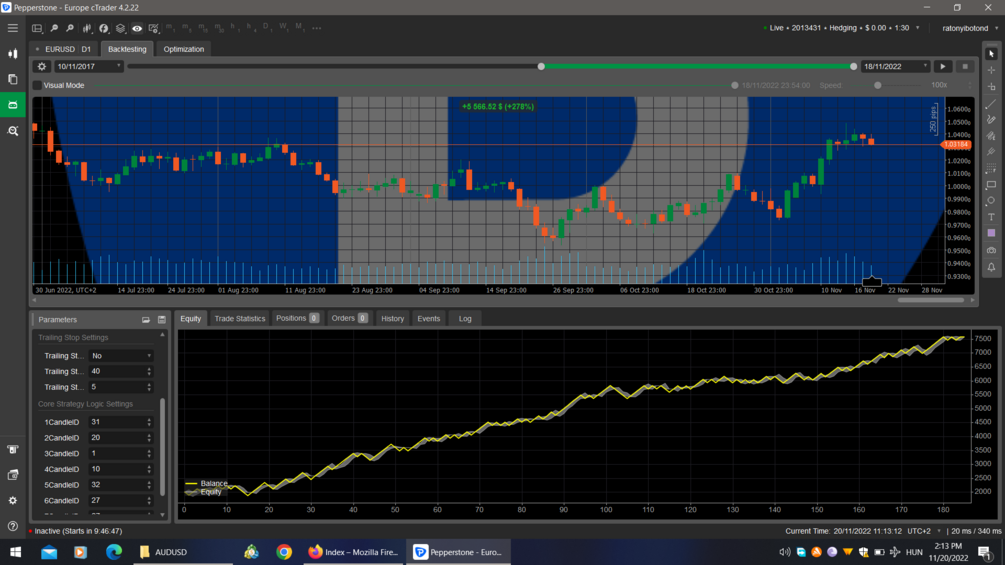Select the Backtesting tab
Screen dimensions: 1005x565
tap(127, 49)
